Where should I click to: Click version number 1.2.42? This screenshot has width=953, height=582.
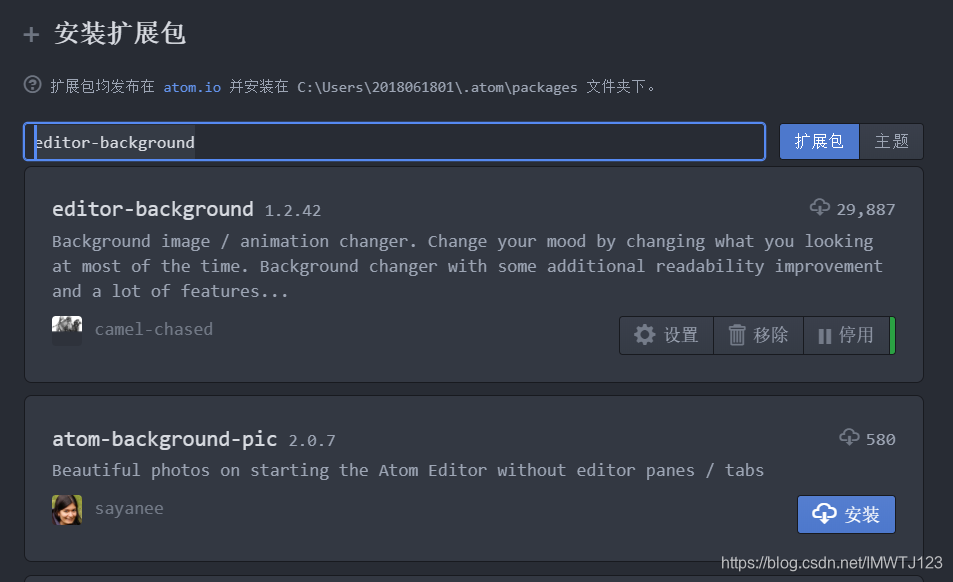click(x=292, y=211)
